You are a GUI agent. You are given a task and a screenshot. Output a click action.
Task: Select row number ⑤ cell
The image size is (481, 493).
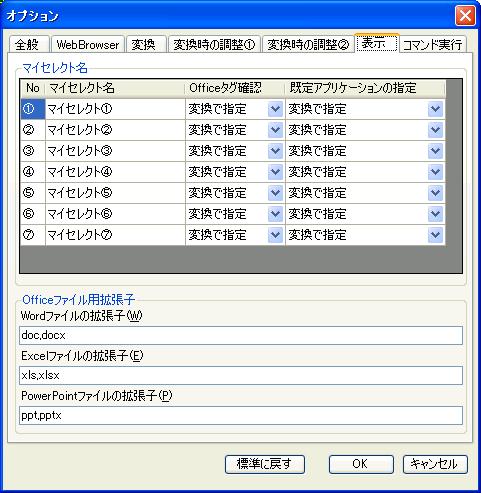(33, 193)
